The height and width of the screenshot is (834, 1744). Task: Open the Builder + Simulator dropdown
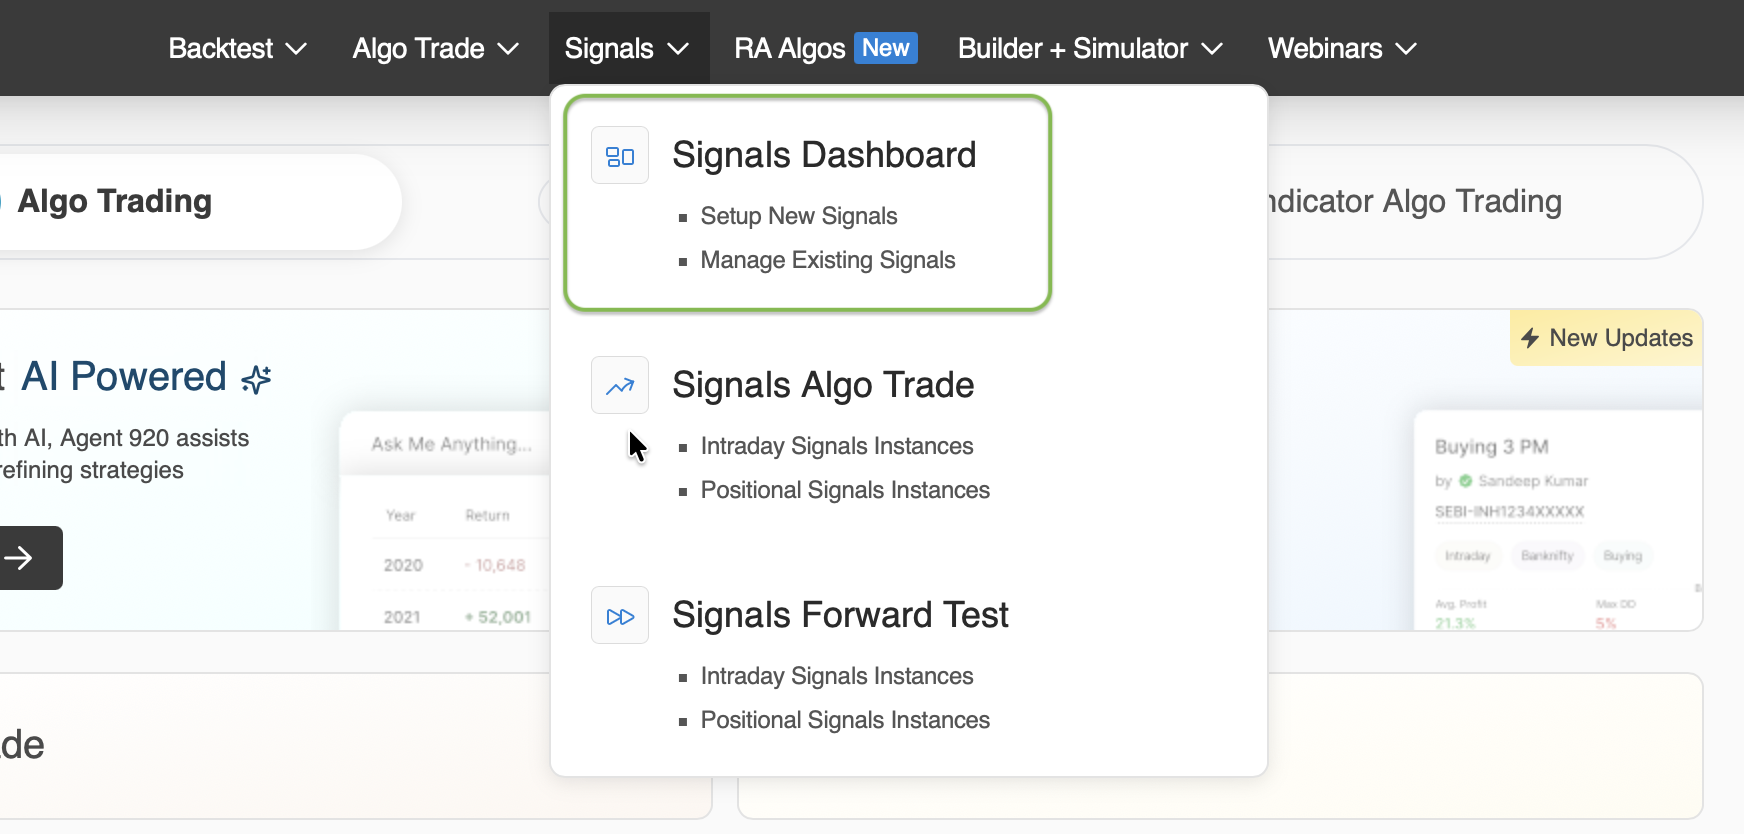click(1088, 47)
